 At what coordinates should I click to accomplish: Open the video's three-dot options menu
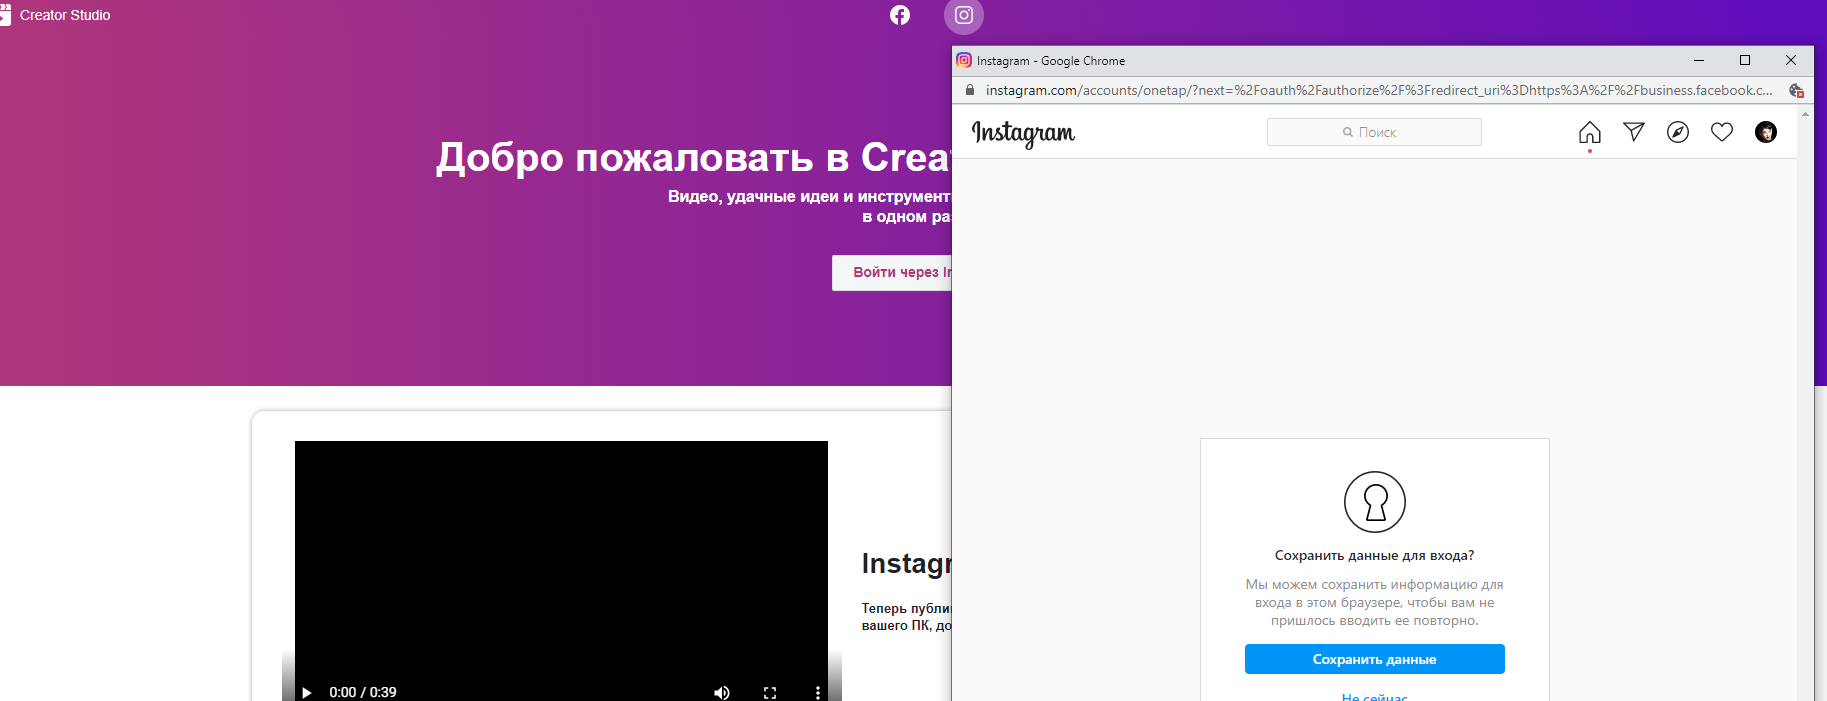click(x=817, y=692)
